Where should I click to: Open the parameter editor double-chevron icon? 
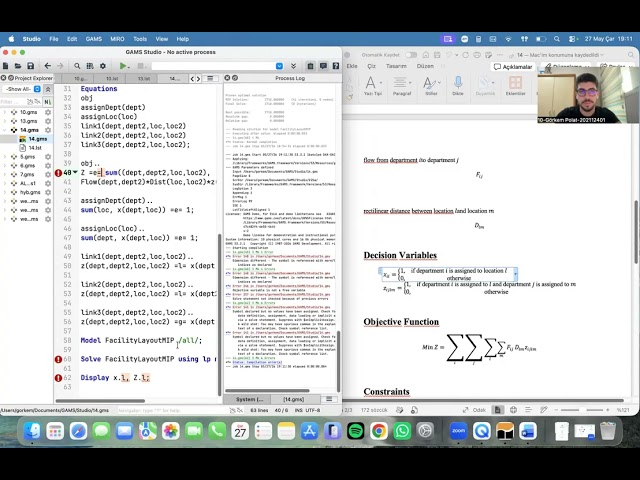(293, 66)
